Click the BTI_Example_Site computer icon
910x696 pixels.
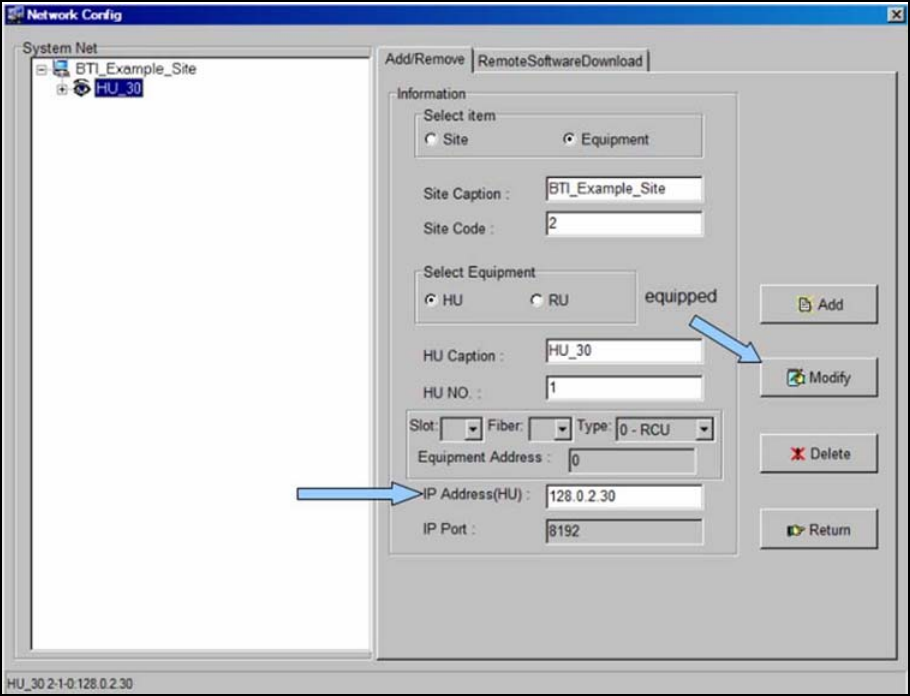tap(61, 68)
